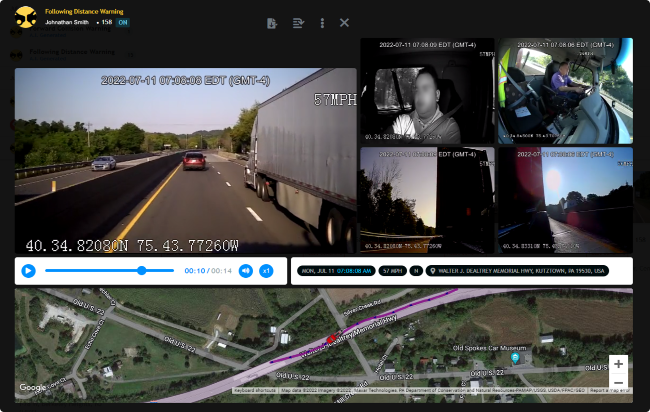
Task: Click the Walter J. Dealtrey address pill
Action: [x=517, y=271]
